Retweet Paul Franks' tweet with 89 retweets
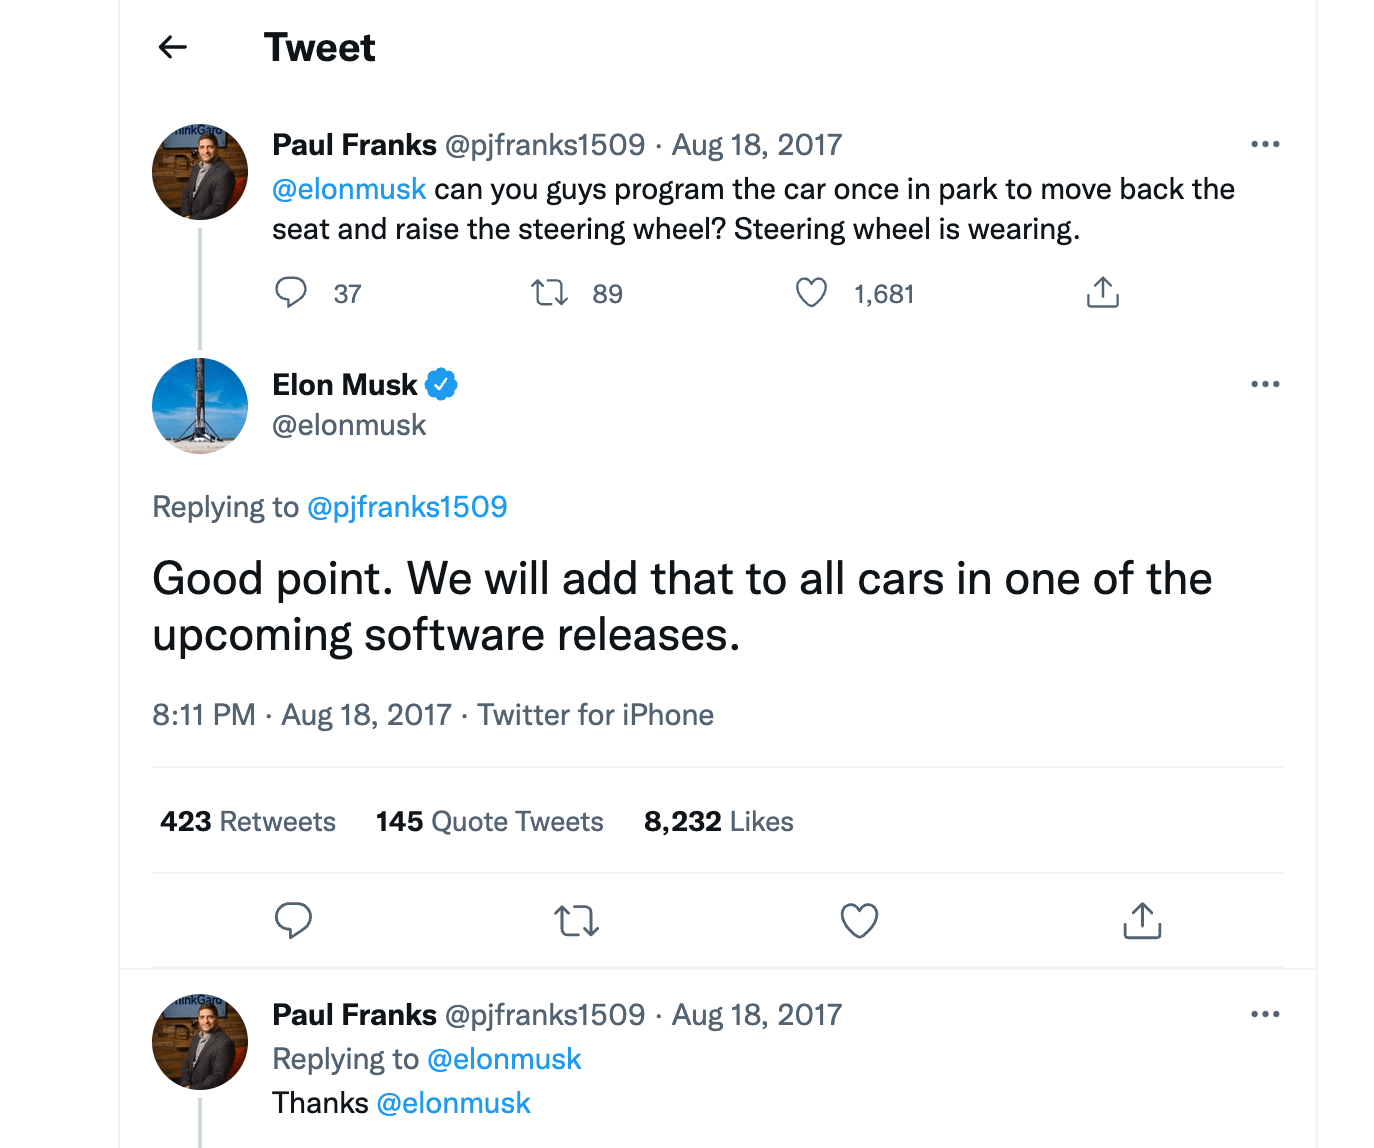Image resolution: width=1374 pixels, height=1148 pixels. 549,293
